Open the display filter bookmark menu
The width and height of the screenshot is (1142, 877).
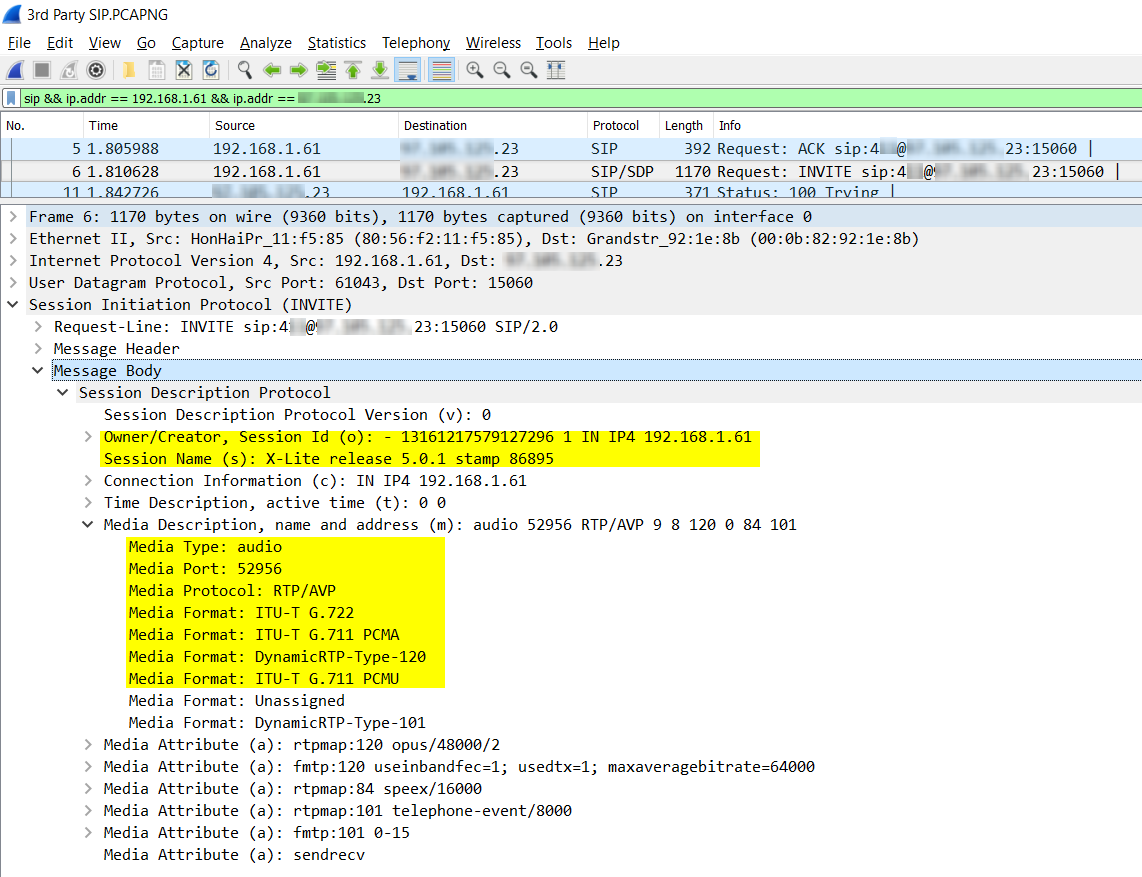[x=12, y=98]
